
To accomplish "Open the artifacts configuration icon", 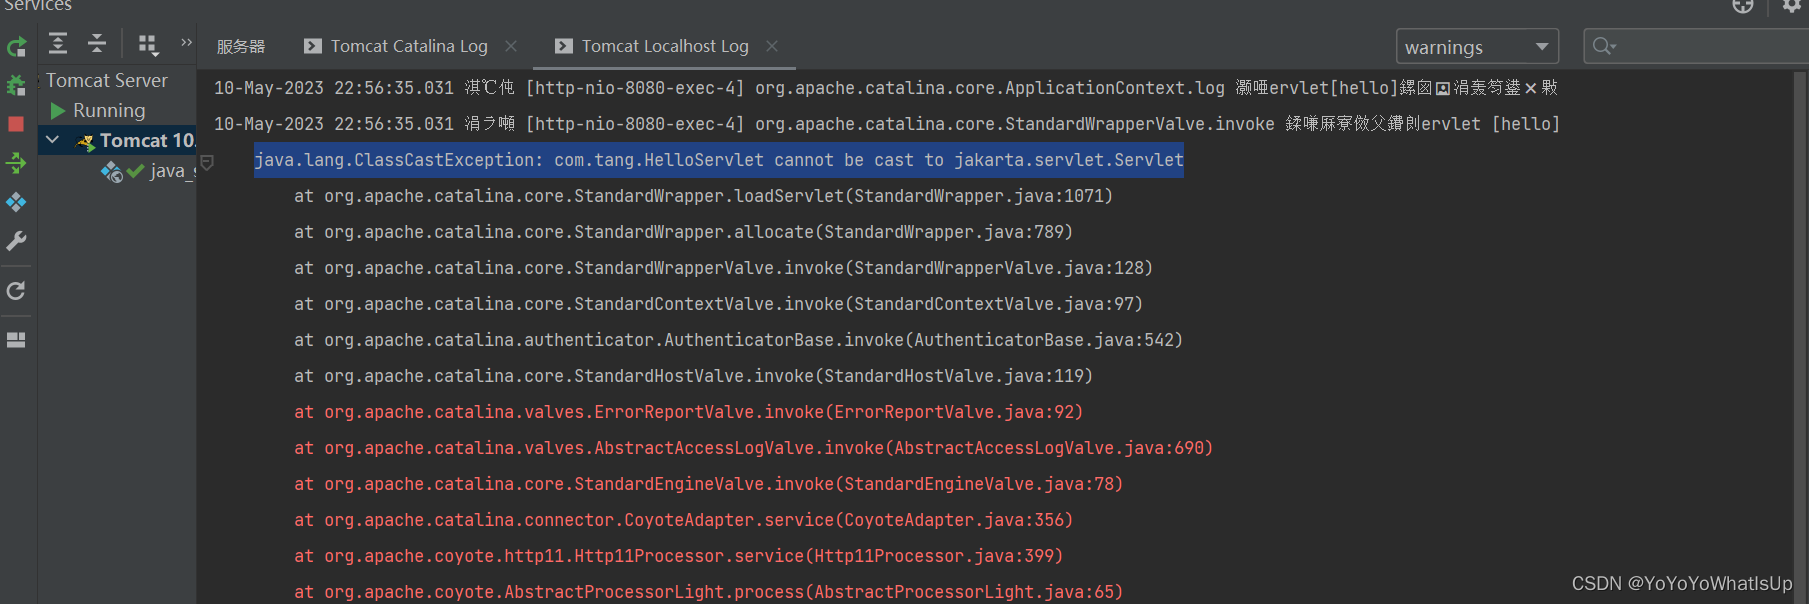I will 16,202.
